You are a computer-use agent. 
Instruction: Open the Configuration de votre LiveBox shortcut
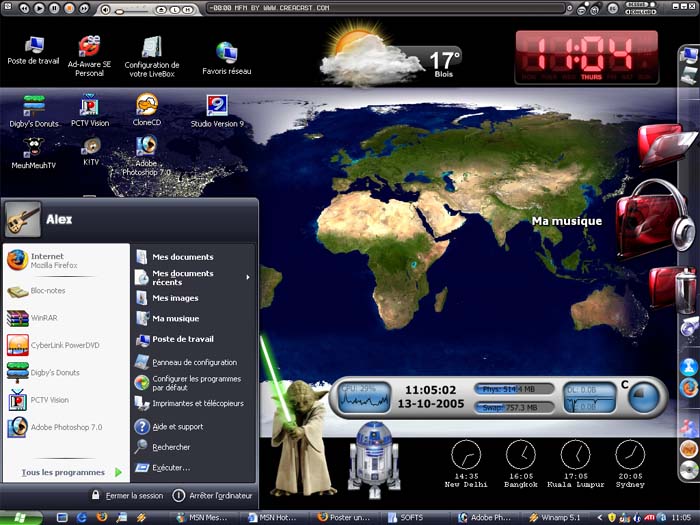coord(152,57)
